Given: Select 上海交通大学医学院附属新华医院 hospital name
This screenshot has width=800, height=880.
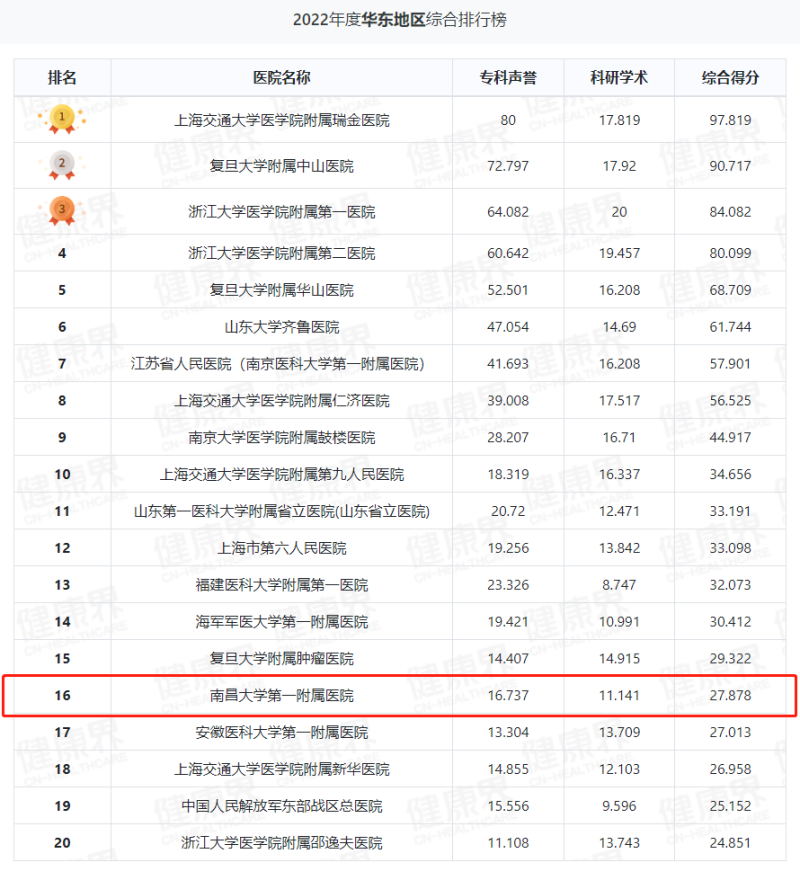Looking at the screenshot, I should 281,769.
